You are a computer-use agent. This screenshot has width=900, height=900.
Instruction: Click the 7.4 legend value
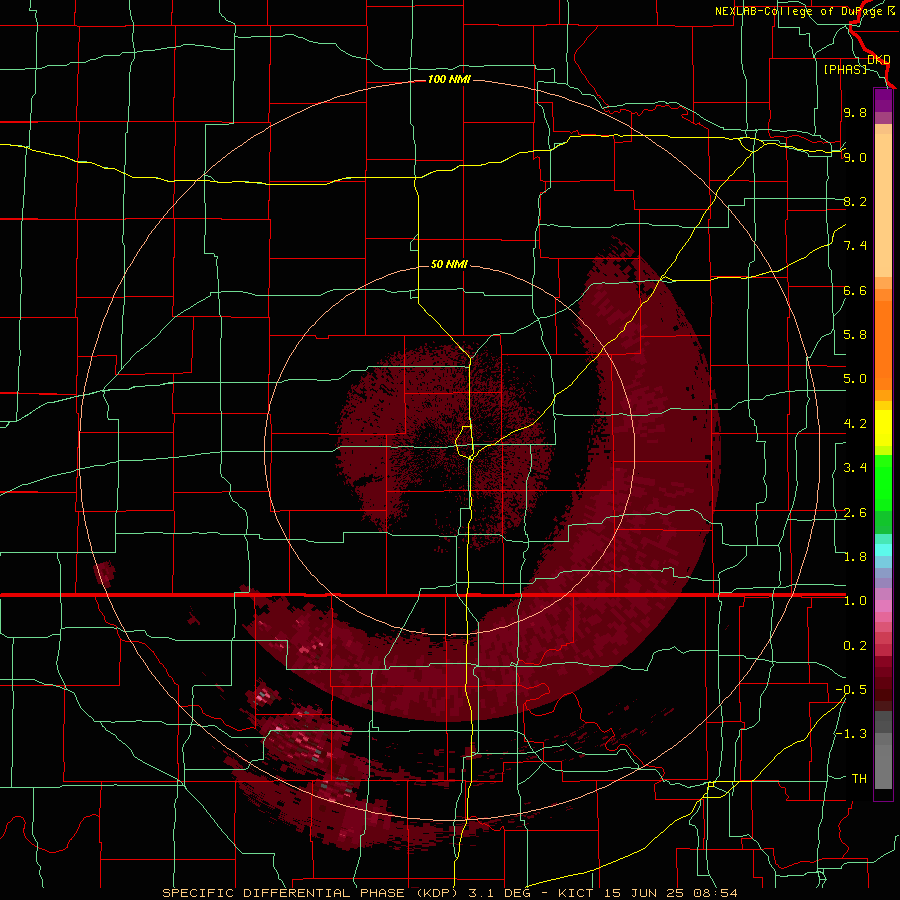tap(855, 246)
